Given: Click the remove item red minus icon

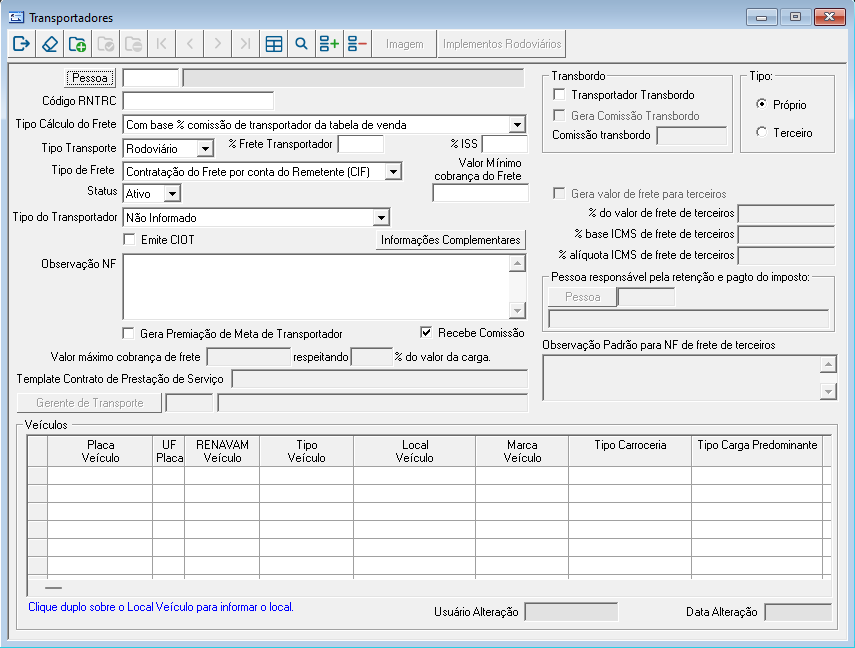Looking at the screenshot, I should click(358, 43).
